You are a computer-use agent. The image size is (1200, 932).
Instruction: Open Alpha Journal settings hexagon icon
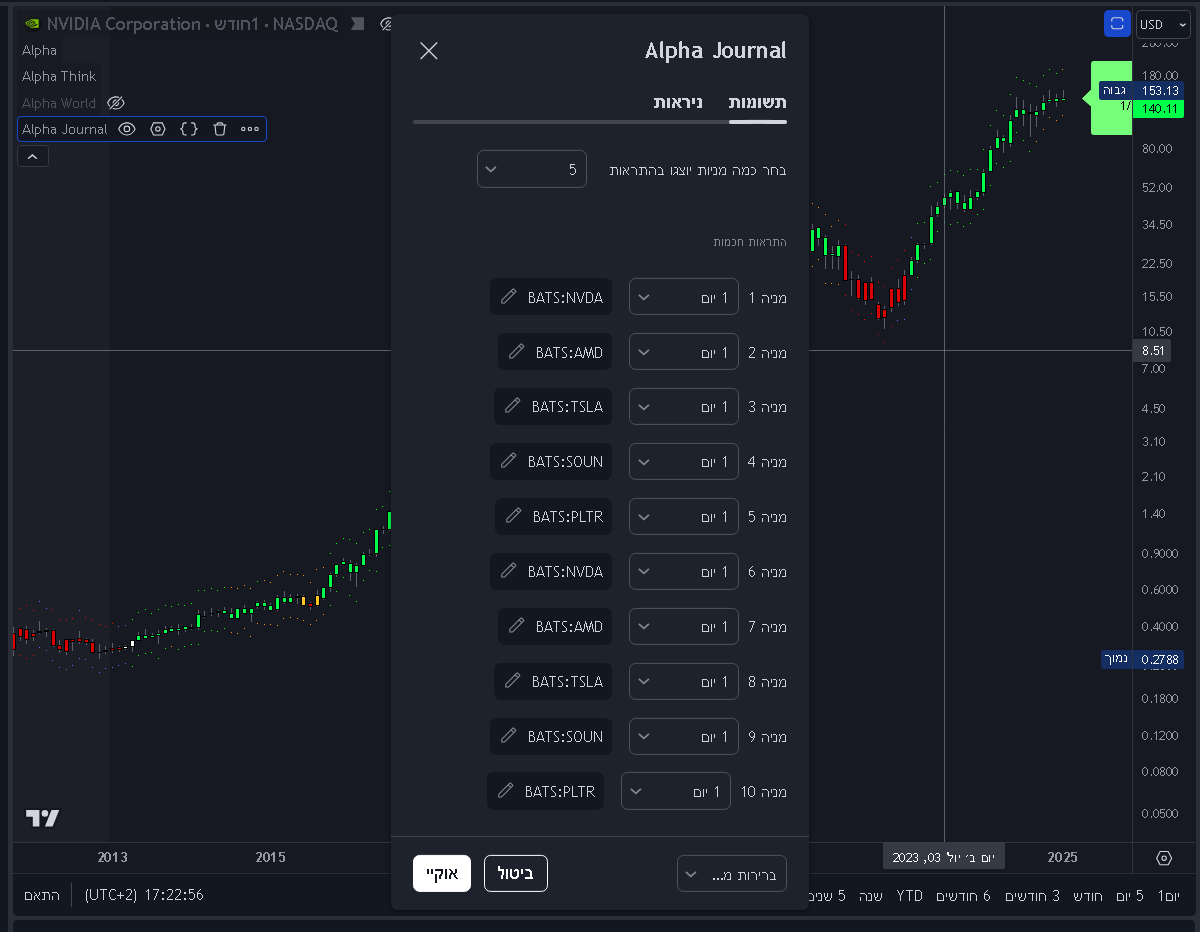157,129
